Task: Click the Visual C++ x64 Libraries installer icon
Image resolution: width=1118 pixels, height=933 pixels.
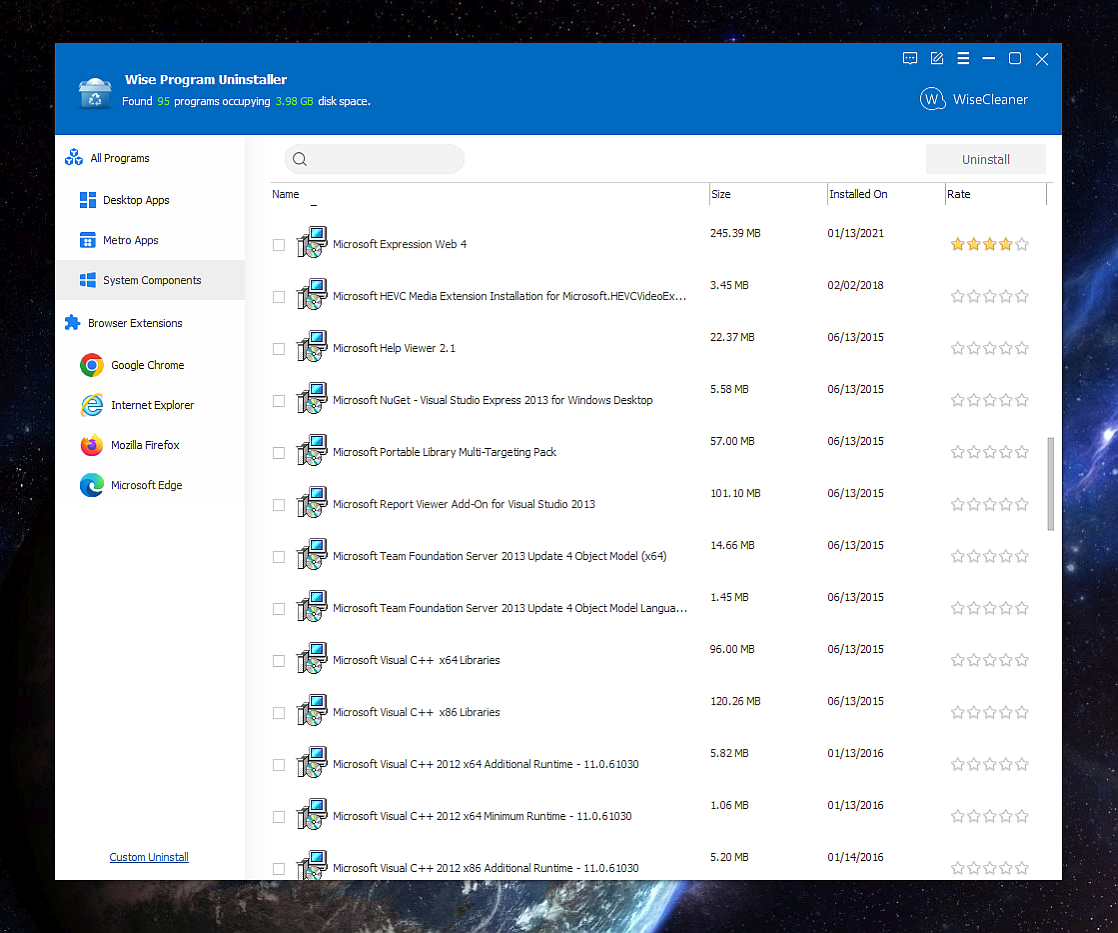Action: tap(312, 659)
